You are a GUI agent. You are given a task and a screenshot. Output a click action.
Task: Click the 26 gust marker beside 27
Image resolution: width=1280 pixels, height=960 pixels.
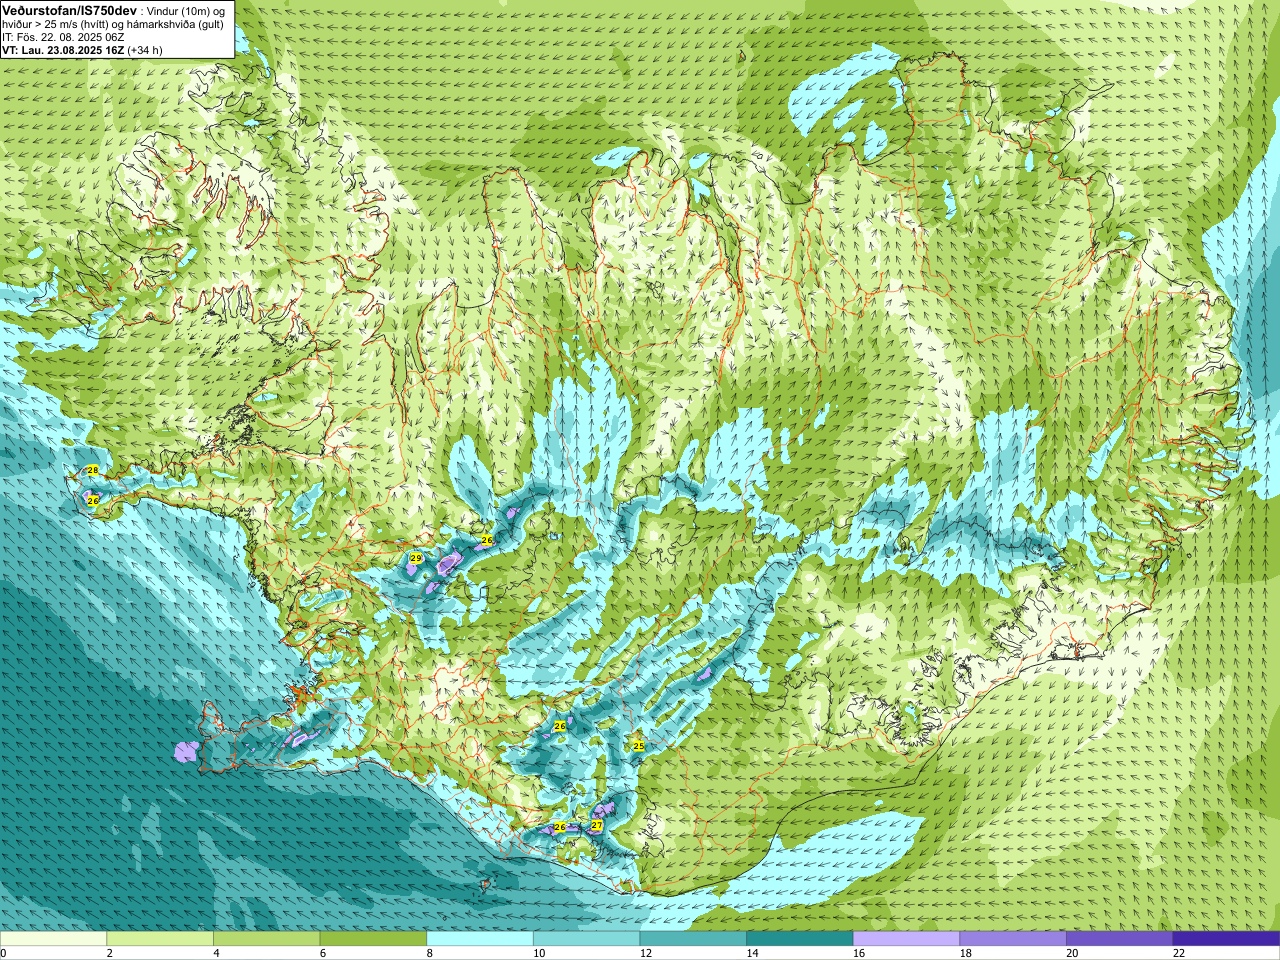(x=560, y=828)
